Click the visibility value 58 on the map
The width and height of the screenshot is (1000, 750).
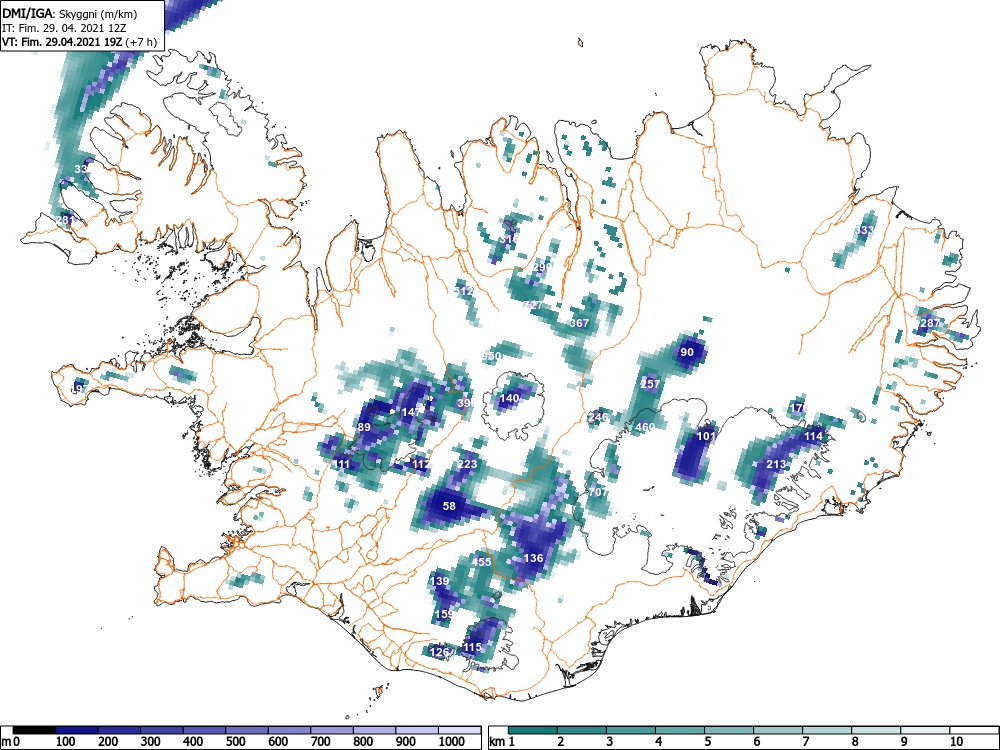coord(450,506)
